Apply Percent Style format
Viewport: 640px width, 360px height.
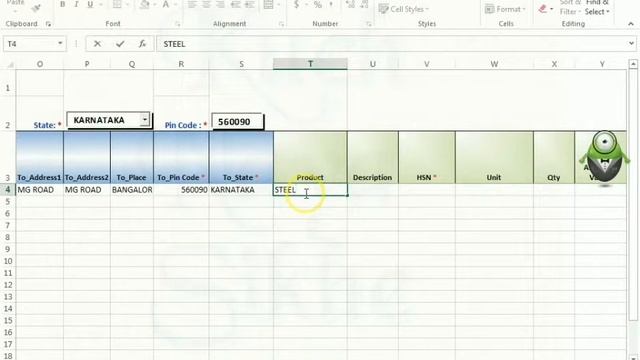[318, 4]
